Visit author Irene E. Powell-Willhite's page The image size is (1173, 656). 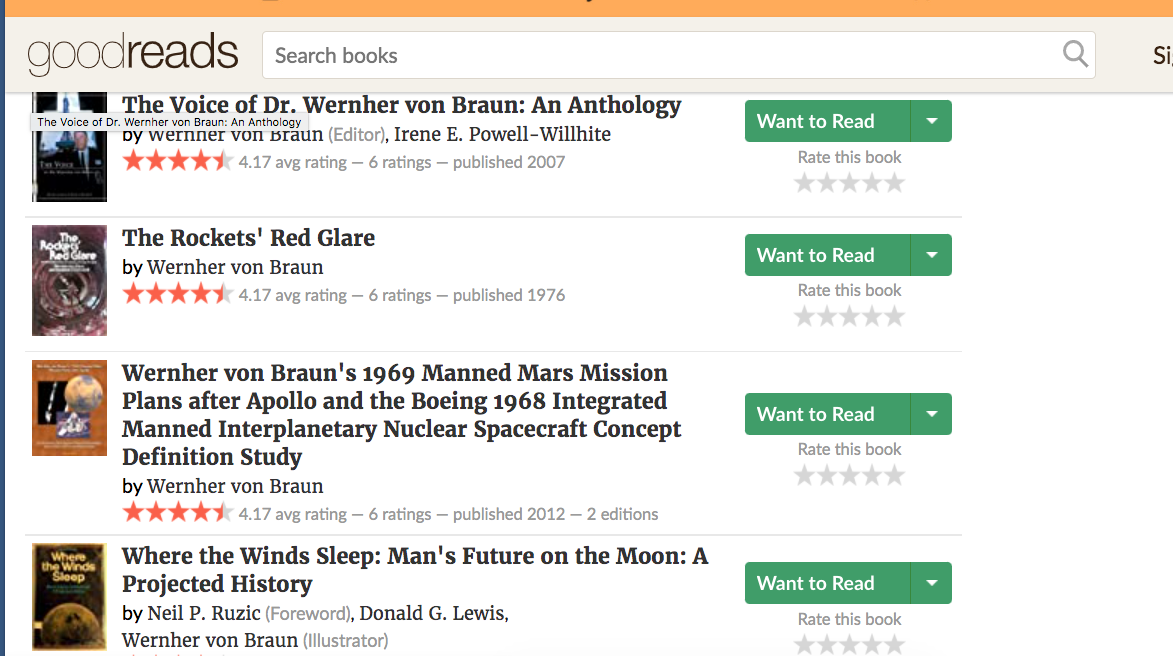(502, 134)
